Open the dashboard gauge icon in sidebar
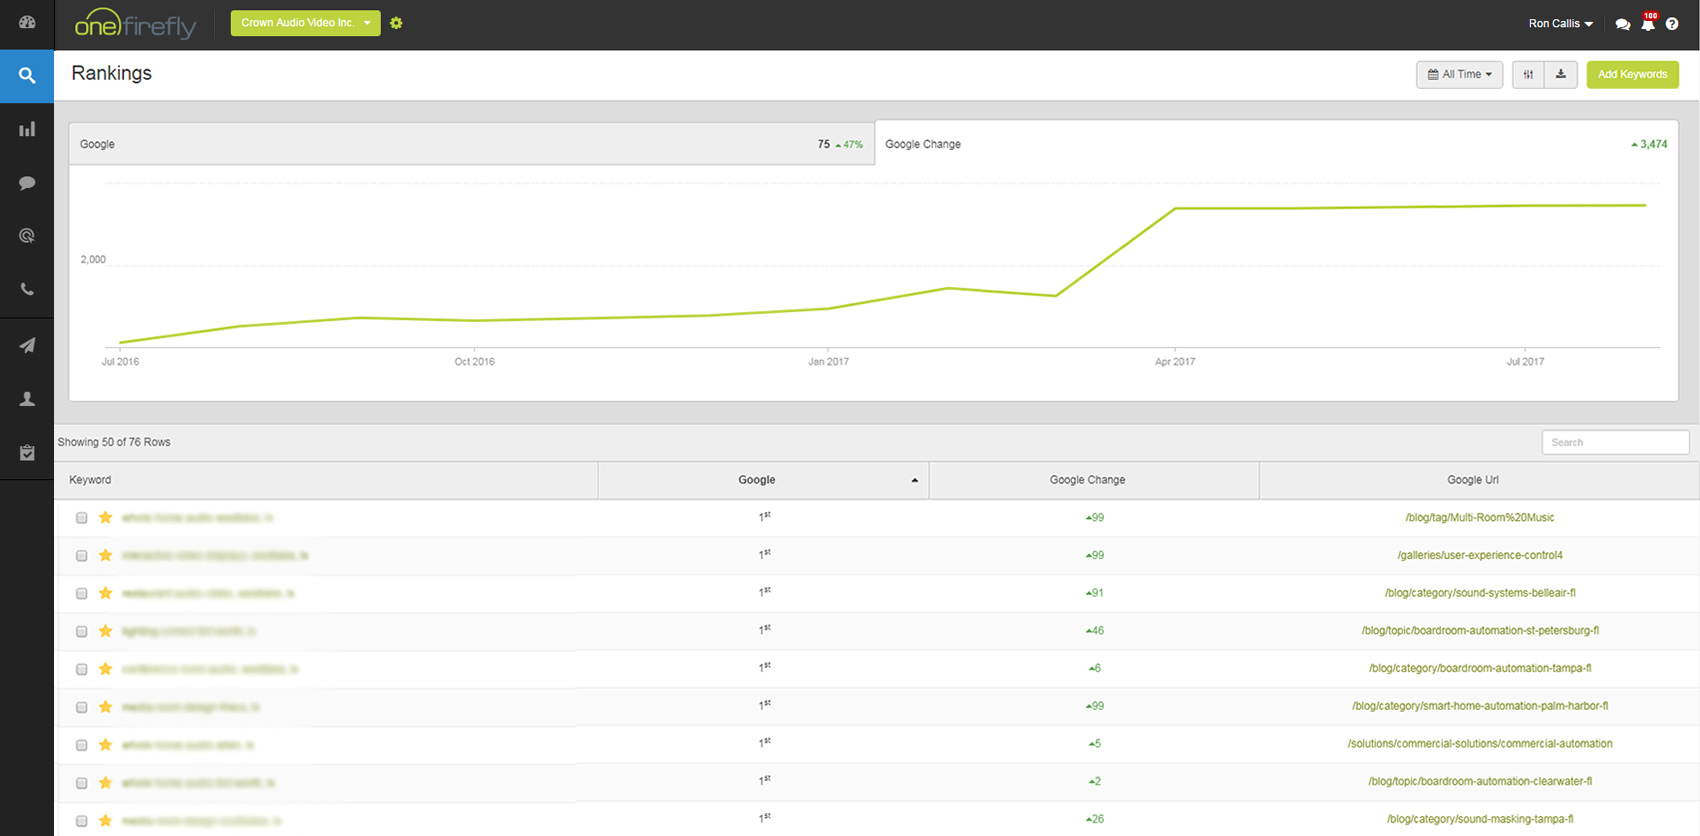 click(x=27, y=22)
